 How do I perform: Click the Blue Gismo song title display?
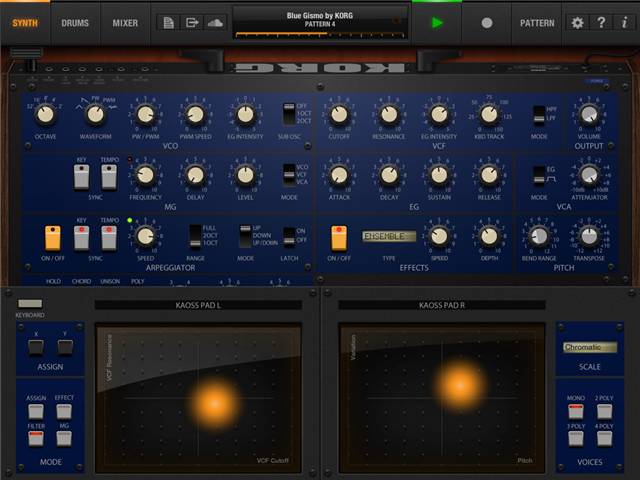point(320,24)
